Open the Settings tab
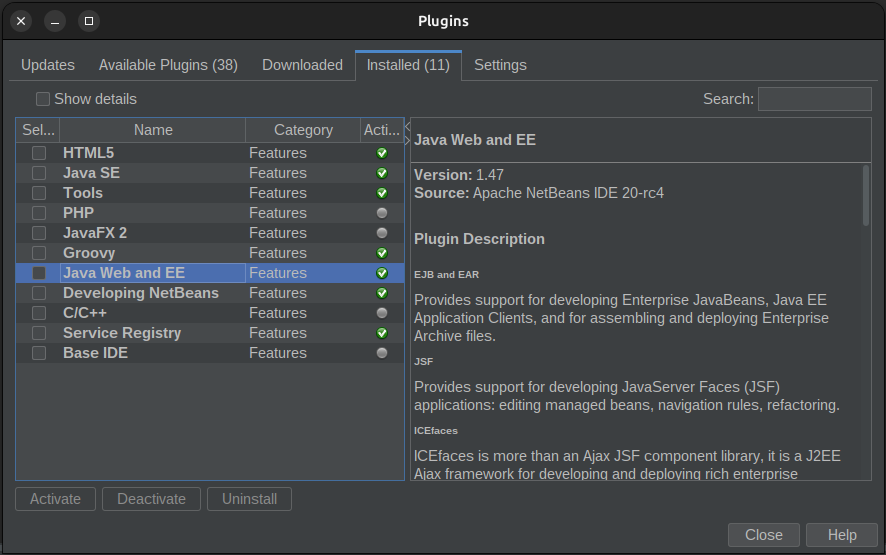 coord(500,65)
